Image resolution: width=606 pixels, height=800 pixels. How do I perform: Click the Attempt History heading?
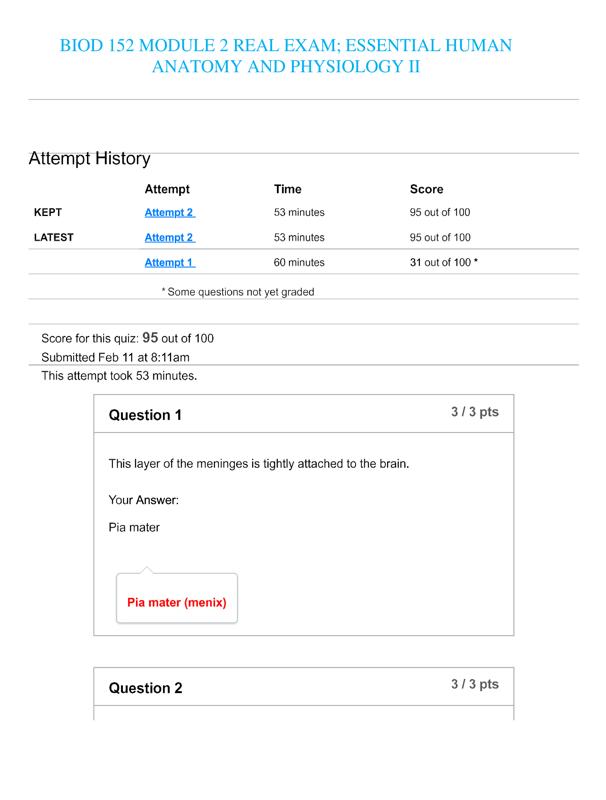pos(89,158)
